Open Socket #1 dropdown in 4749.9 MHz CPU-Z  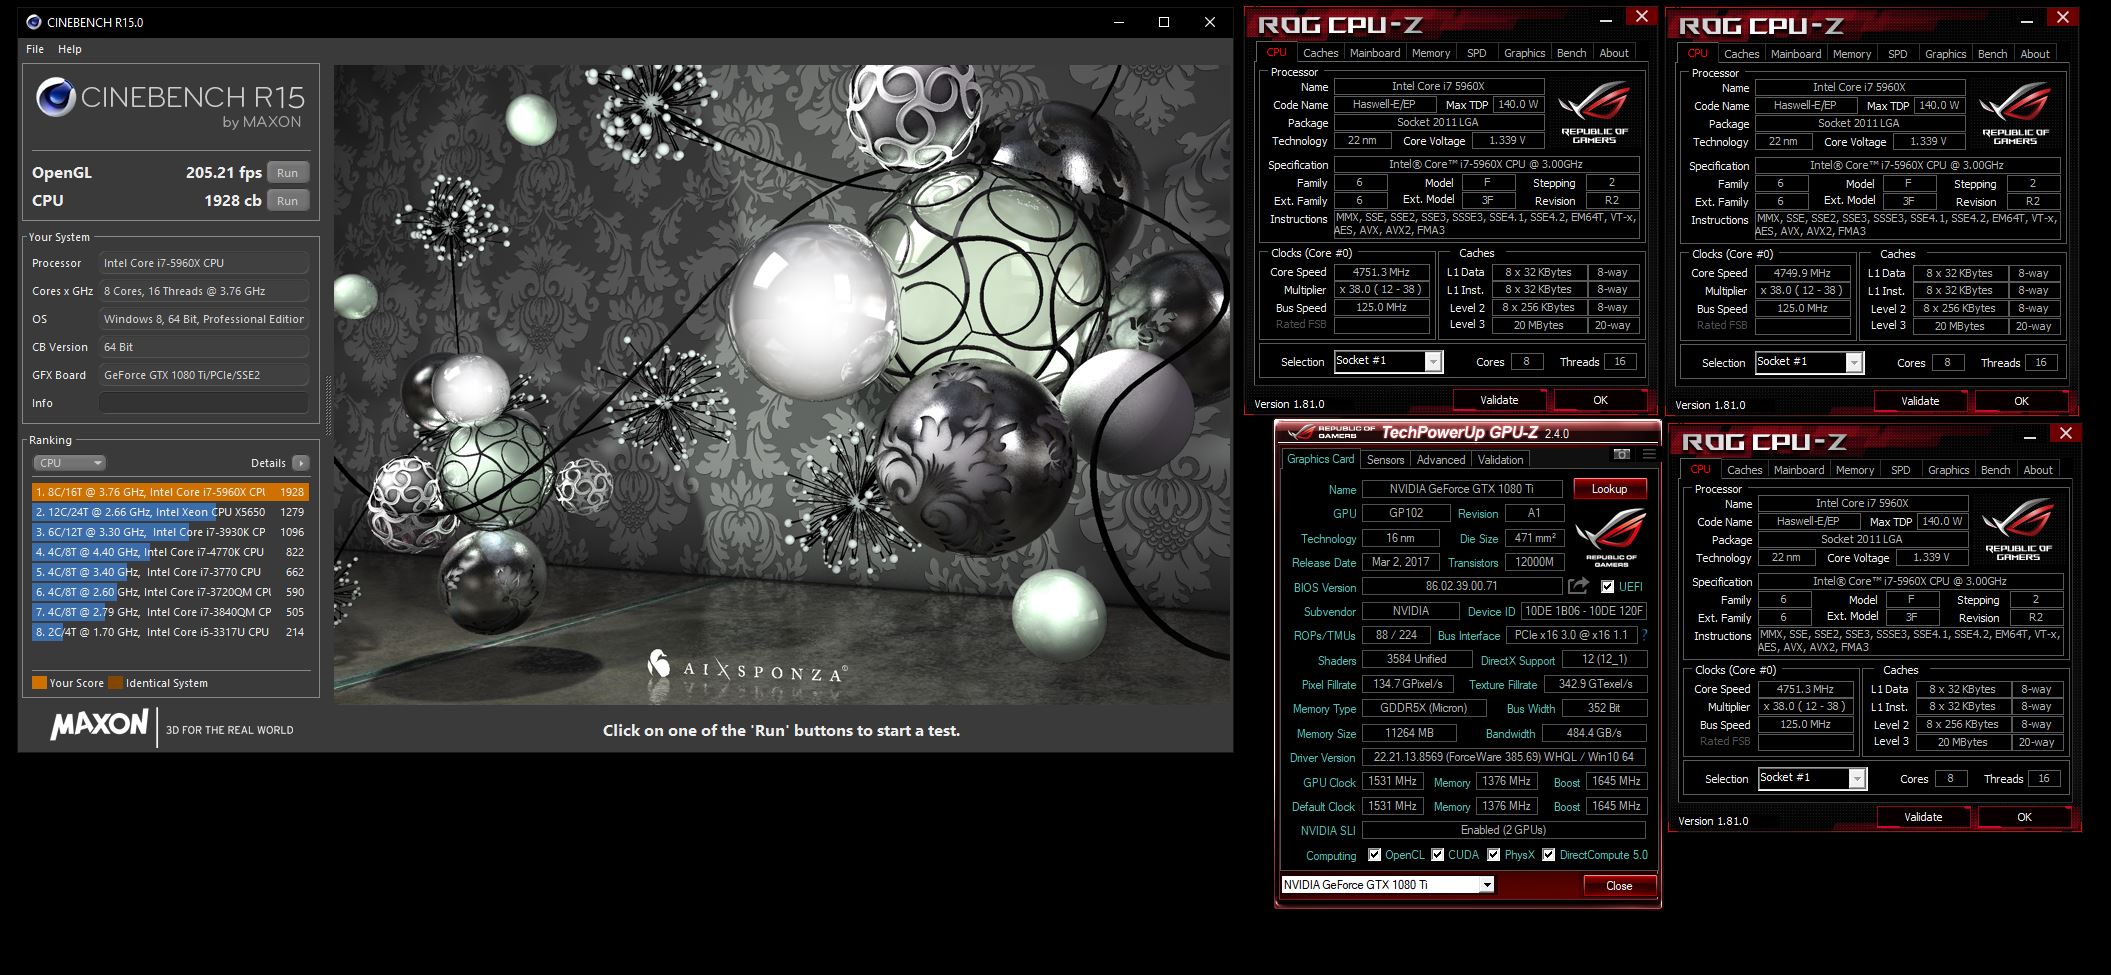pos(1809,362)
